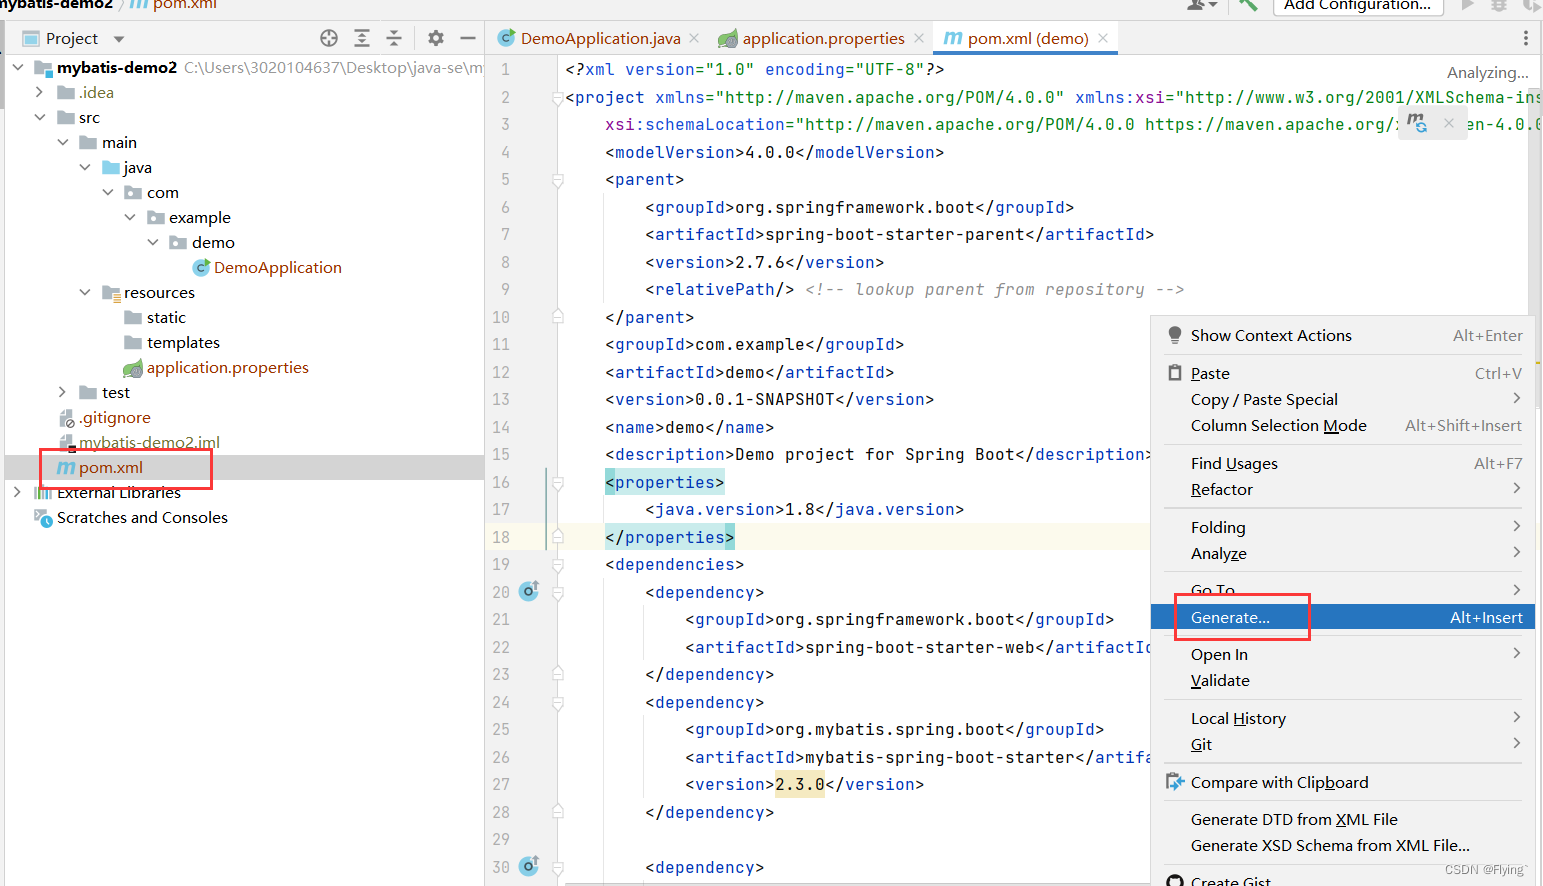The width and height of the screenshot is (1543, 886).
Task: Click Validate in context menu
Action: pyautogui.click(x=1343, y=680)
